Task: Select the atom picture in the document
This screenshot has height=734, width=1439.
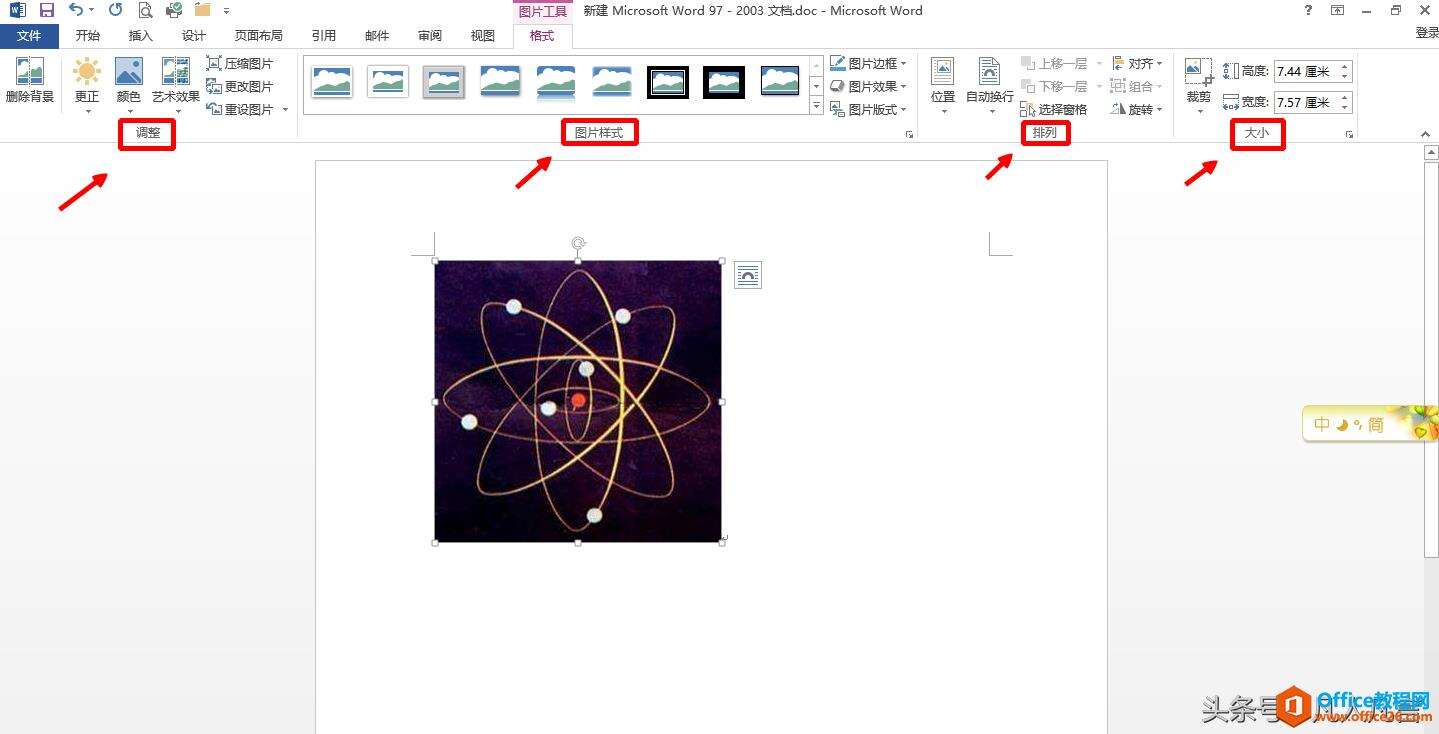Action: coord(578,401)
